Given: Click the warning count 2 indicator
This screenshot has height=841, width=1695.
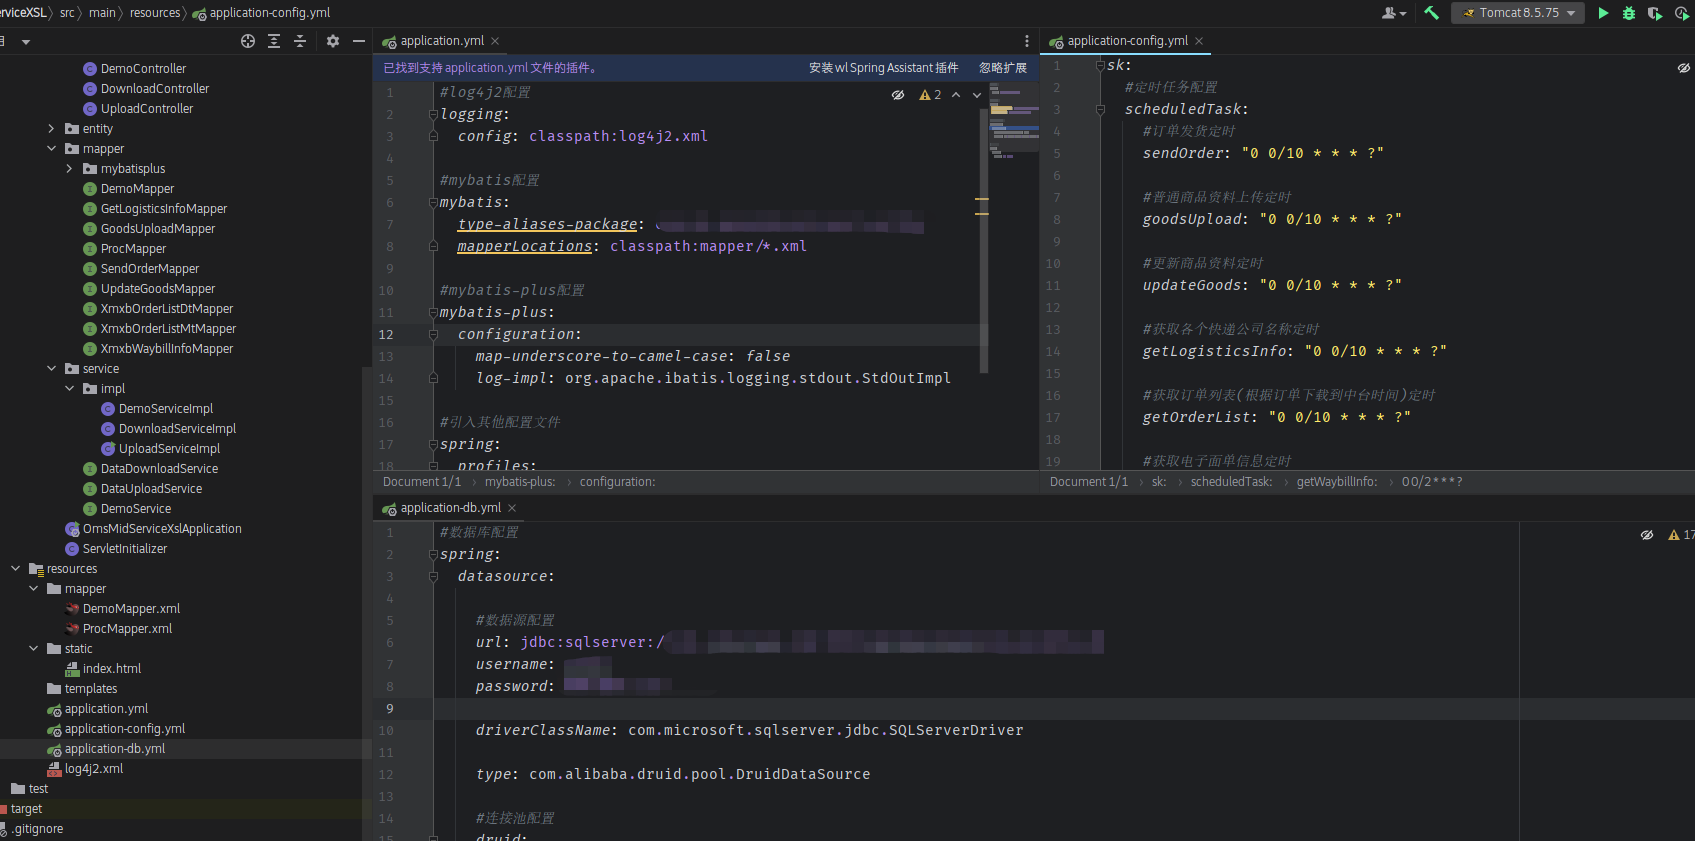Looking at the screenshot, I should pos(930,95).
